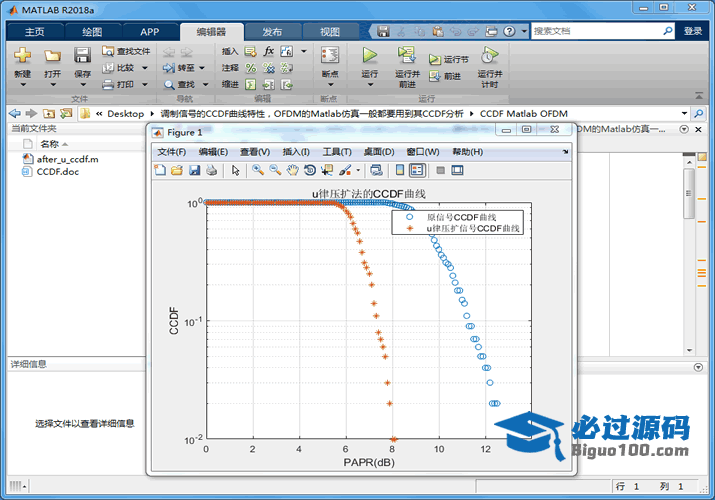
Task: Click the hide plot tools icon
Action: (x=440, y=170)
